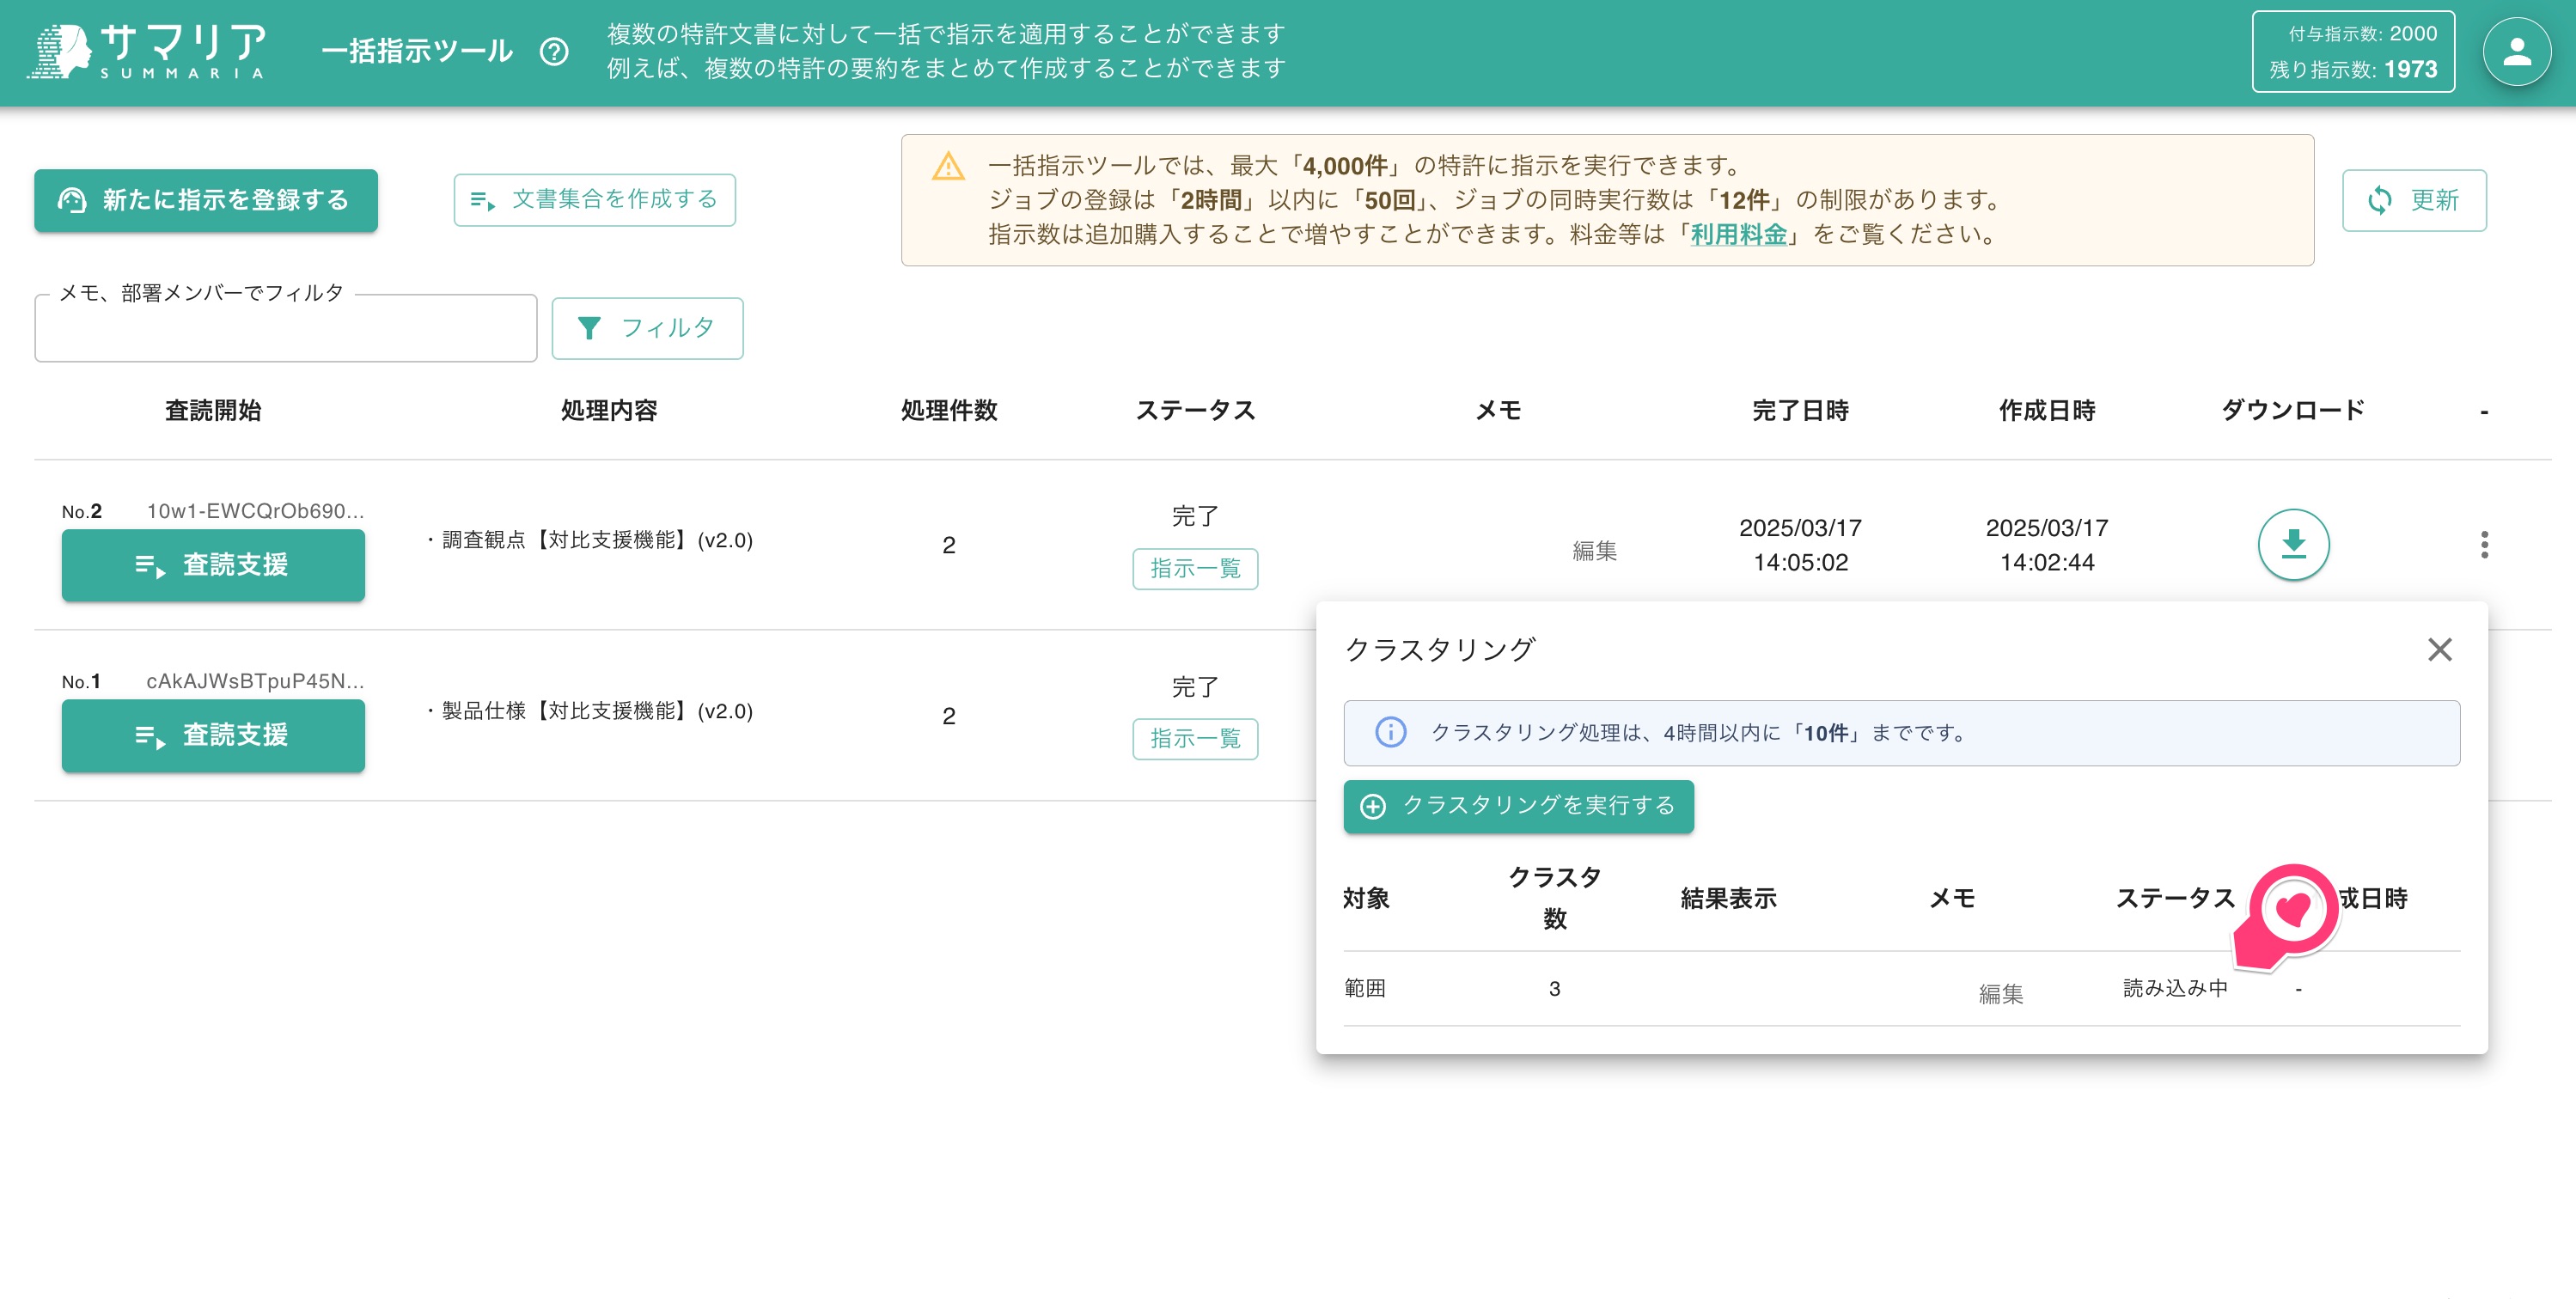
Task: Click warning icon in limit notice
Action: coord(948,167)
